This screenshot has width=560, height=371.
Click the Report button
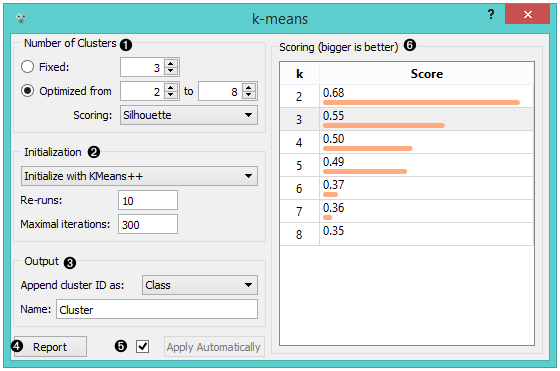(50, 346)
